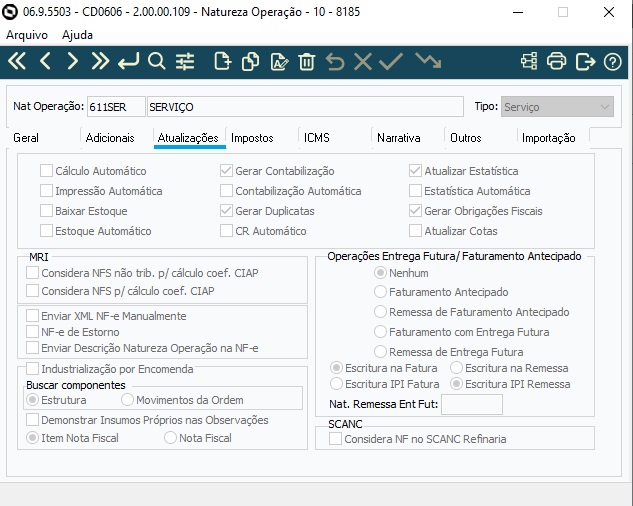Image resolution: width=633 pixels, height=506 pixels.
Task: Check Considera NFS não trib. CIAP
Action: click(32, 273)
